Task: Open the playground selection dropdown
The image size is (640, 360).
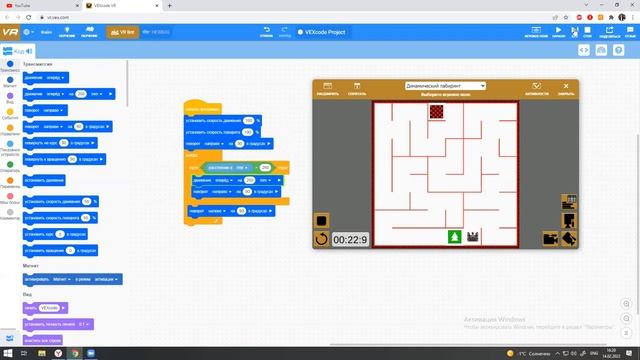Action: [445, 86]
